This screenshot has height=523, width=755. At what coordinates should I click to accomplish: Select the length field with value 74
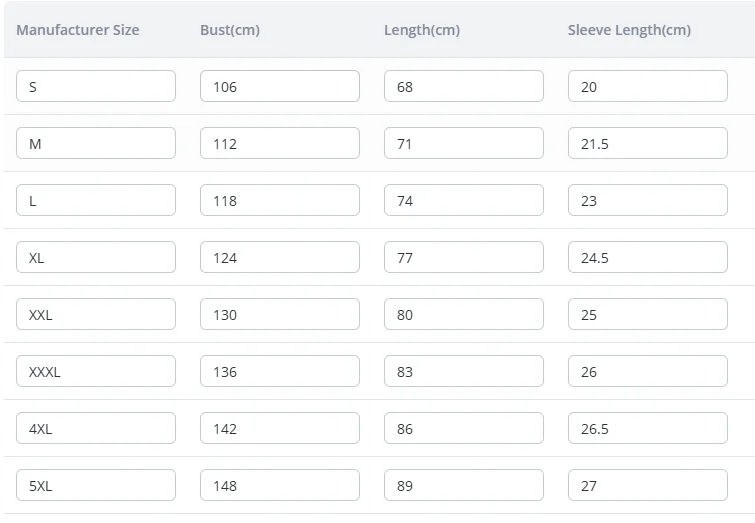pyautogui.click(x=463, y=200)
